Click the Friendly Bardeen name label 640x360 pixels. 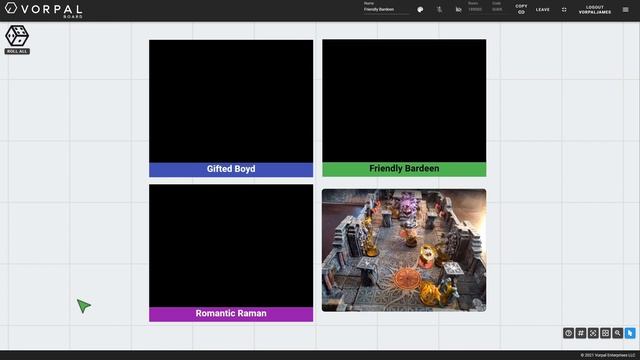click(404, 169)
